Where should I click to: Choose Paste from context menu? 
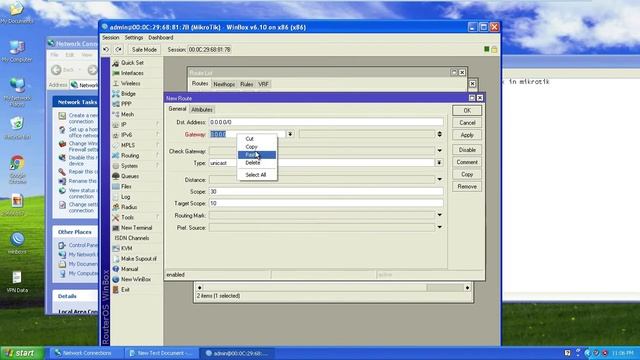click(257, 155)
